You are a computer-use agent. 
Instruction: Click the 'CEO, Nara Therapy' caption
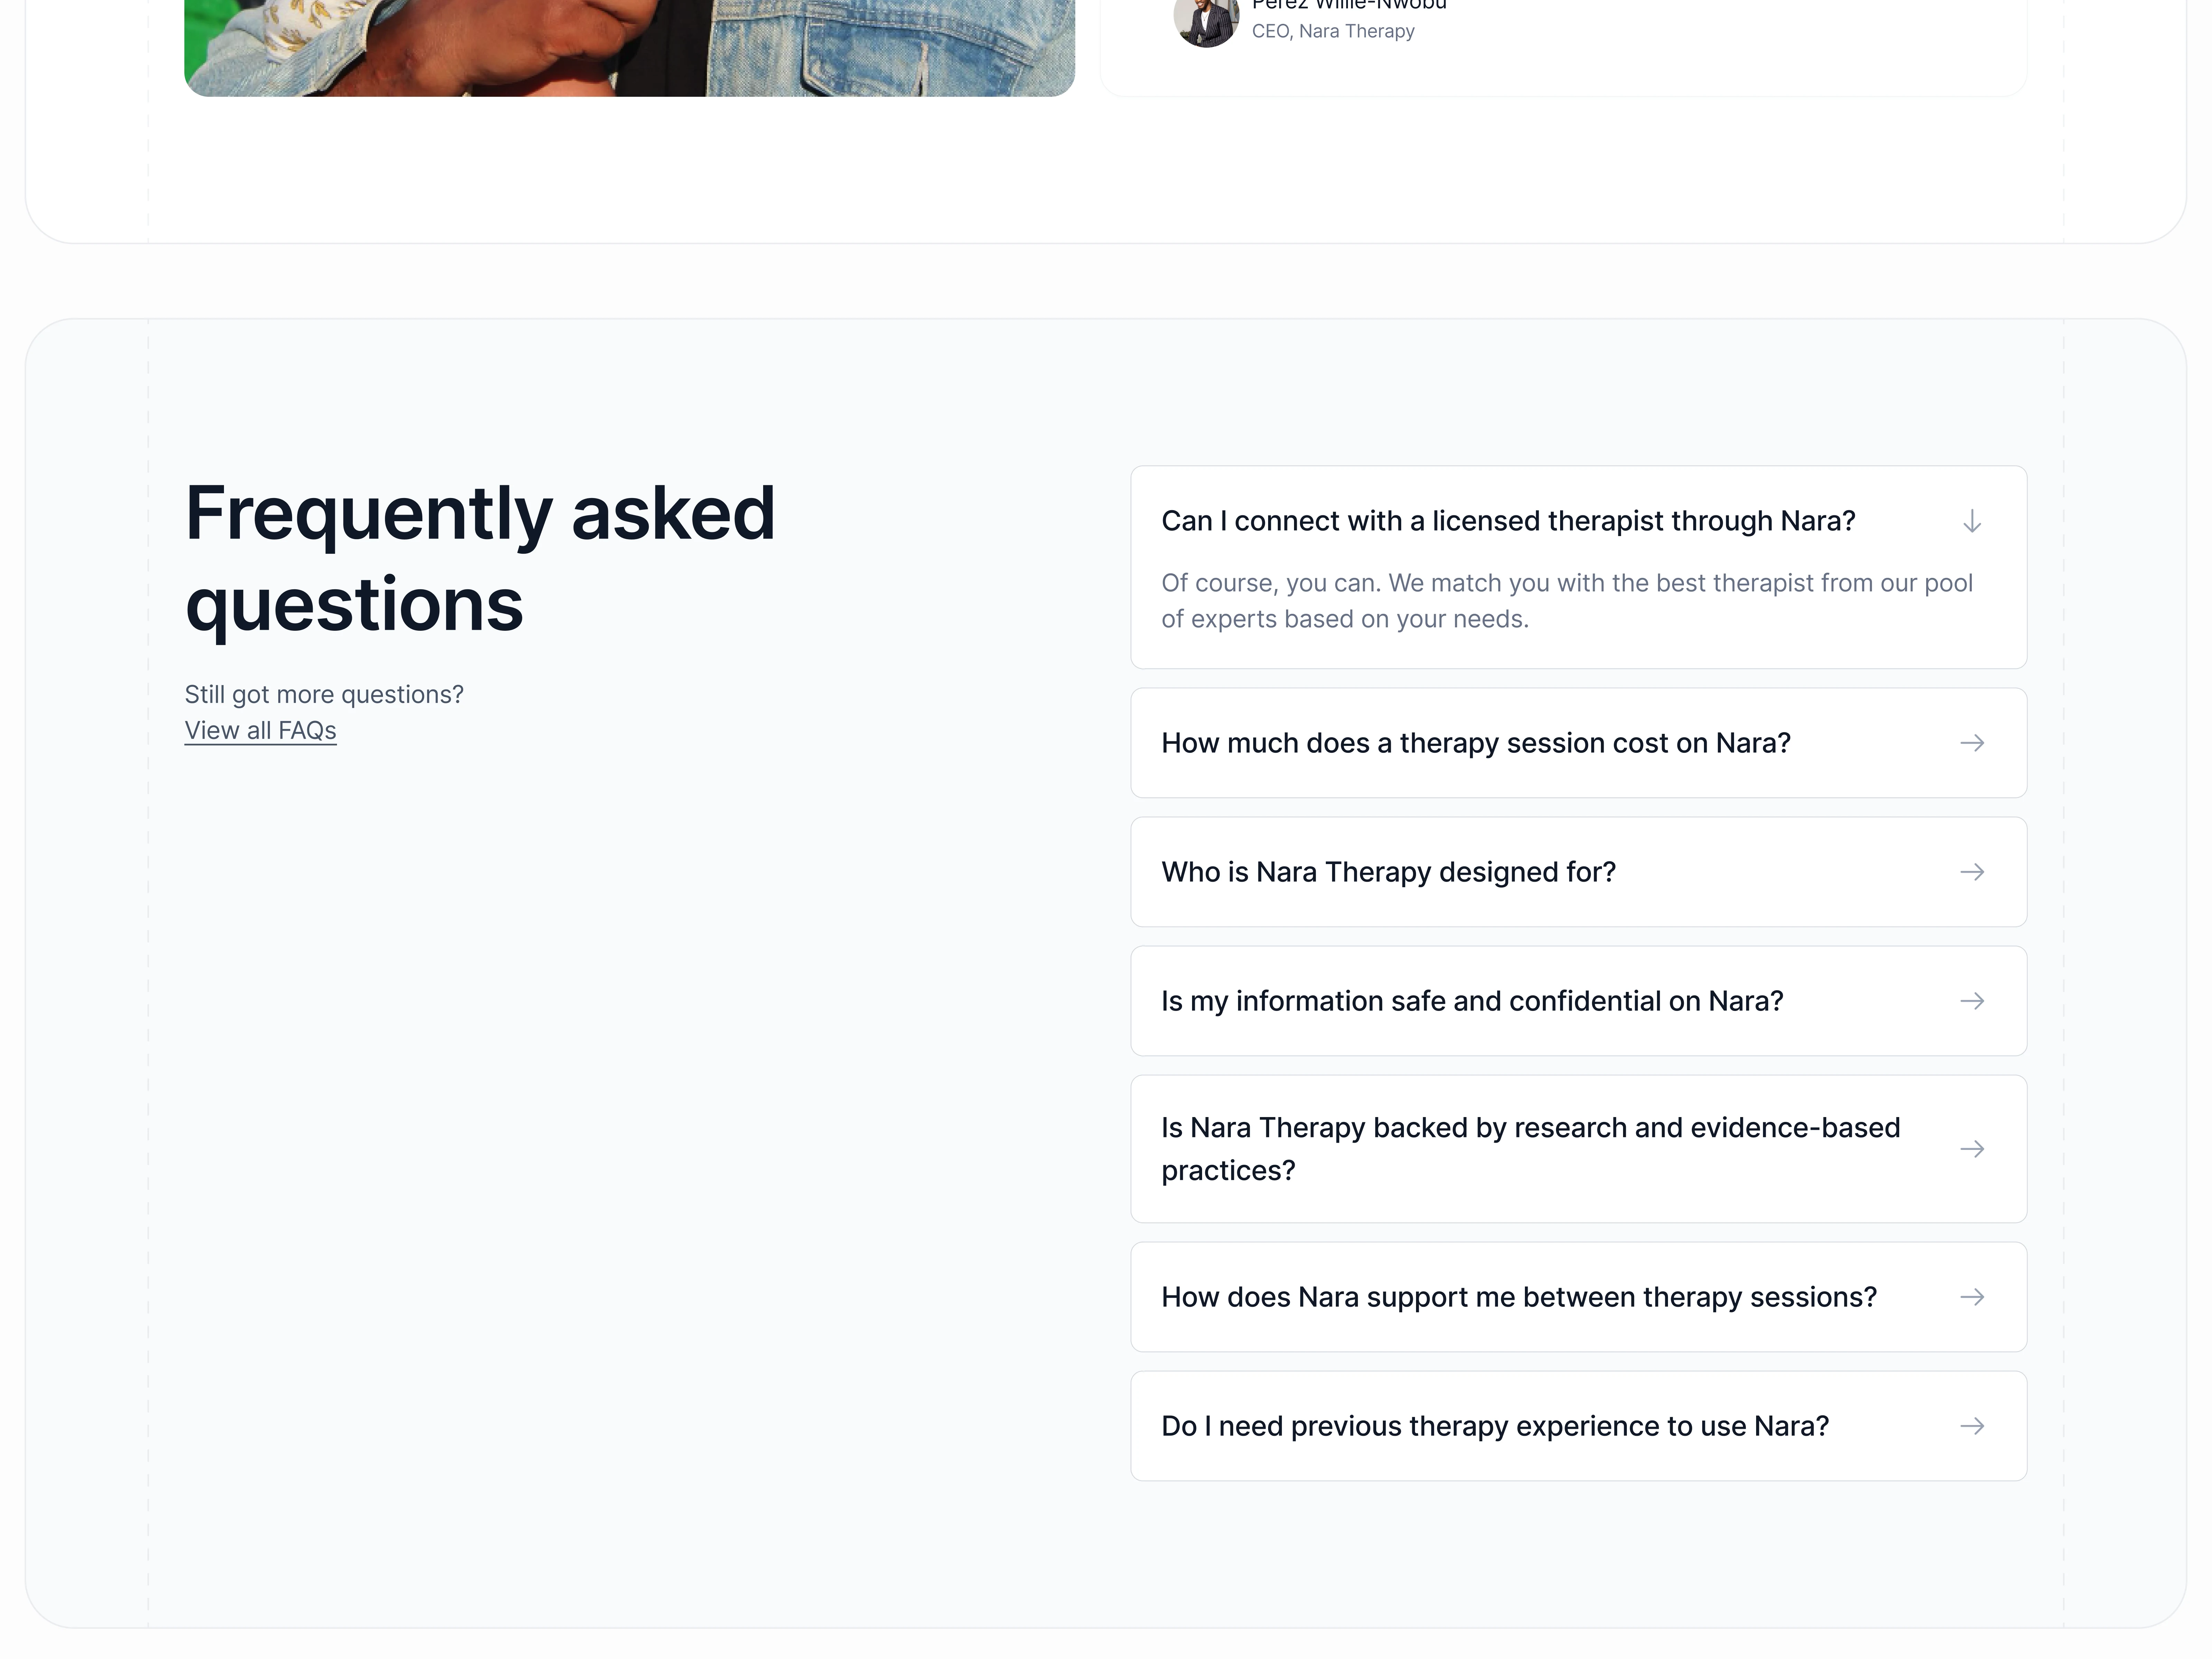pos(1333,31)
